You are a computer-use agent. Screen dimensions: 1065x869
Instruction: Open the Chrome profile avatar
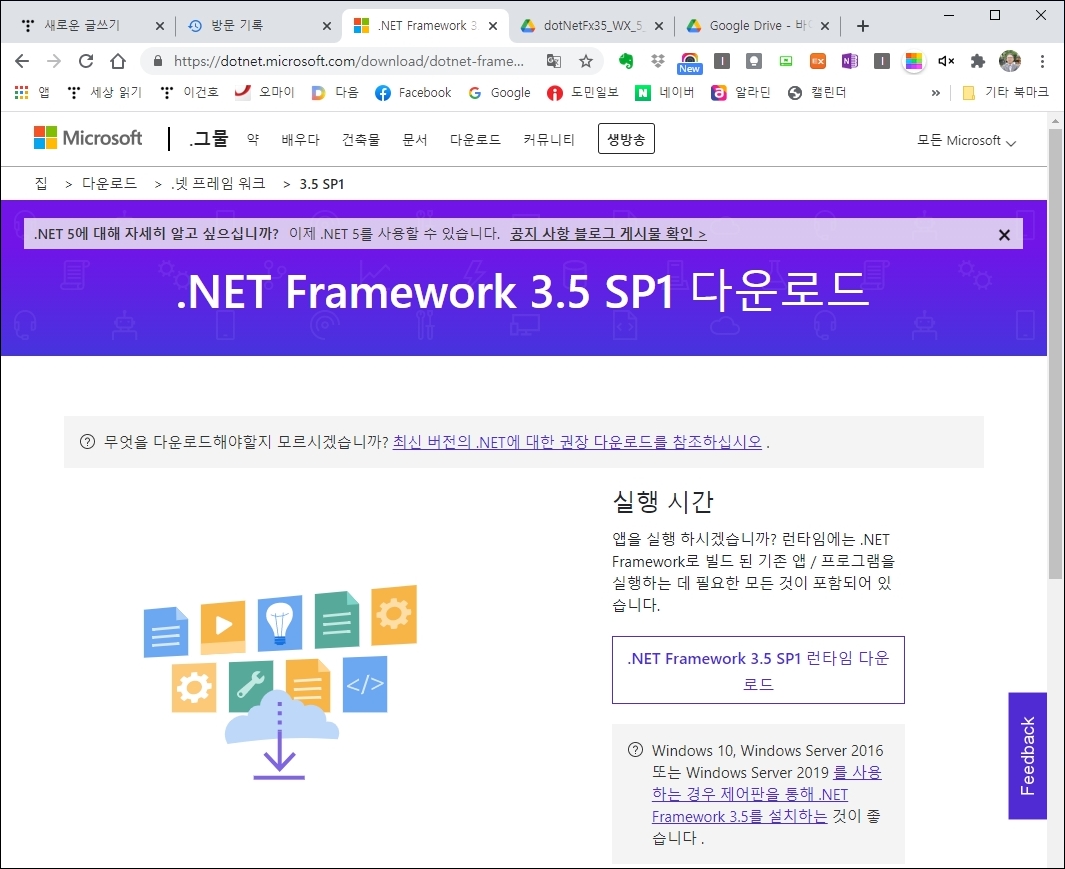[1010, 61]
